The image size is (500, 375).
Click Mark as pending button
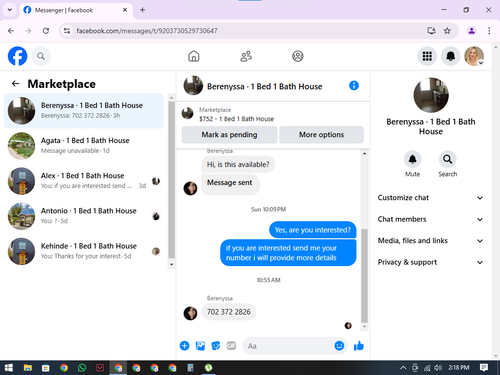[229, 135]
